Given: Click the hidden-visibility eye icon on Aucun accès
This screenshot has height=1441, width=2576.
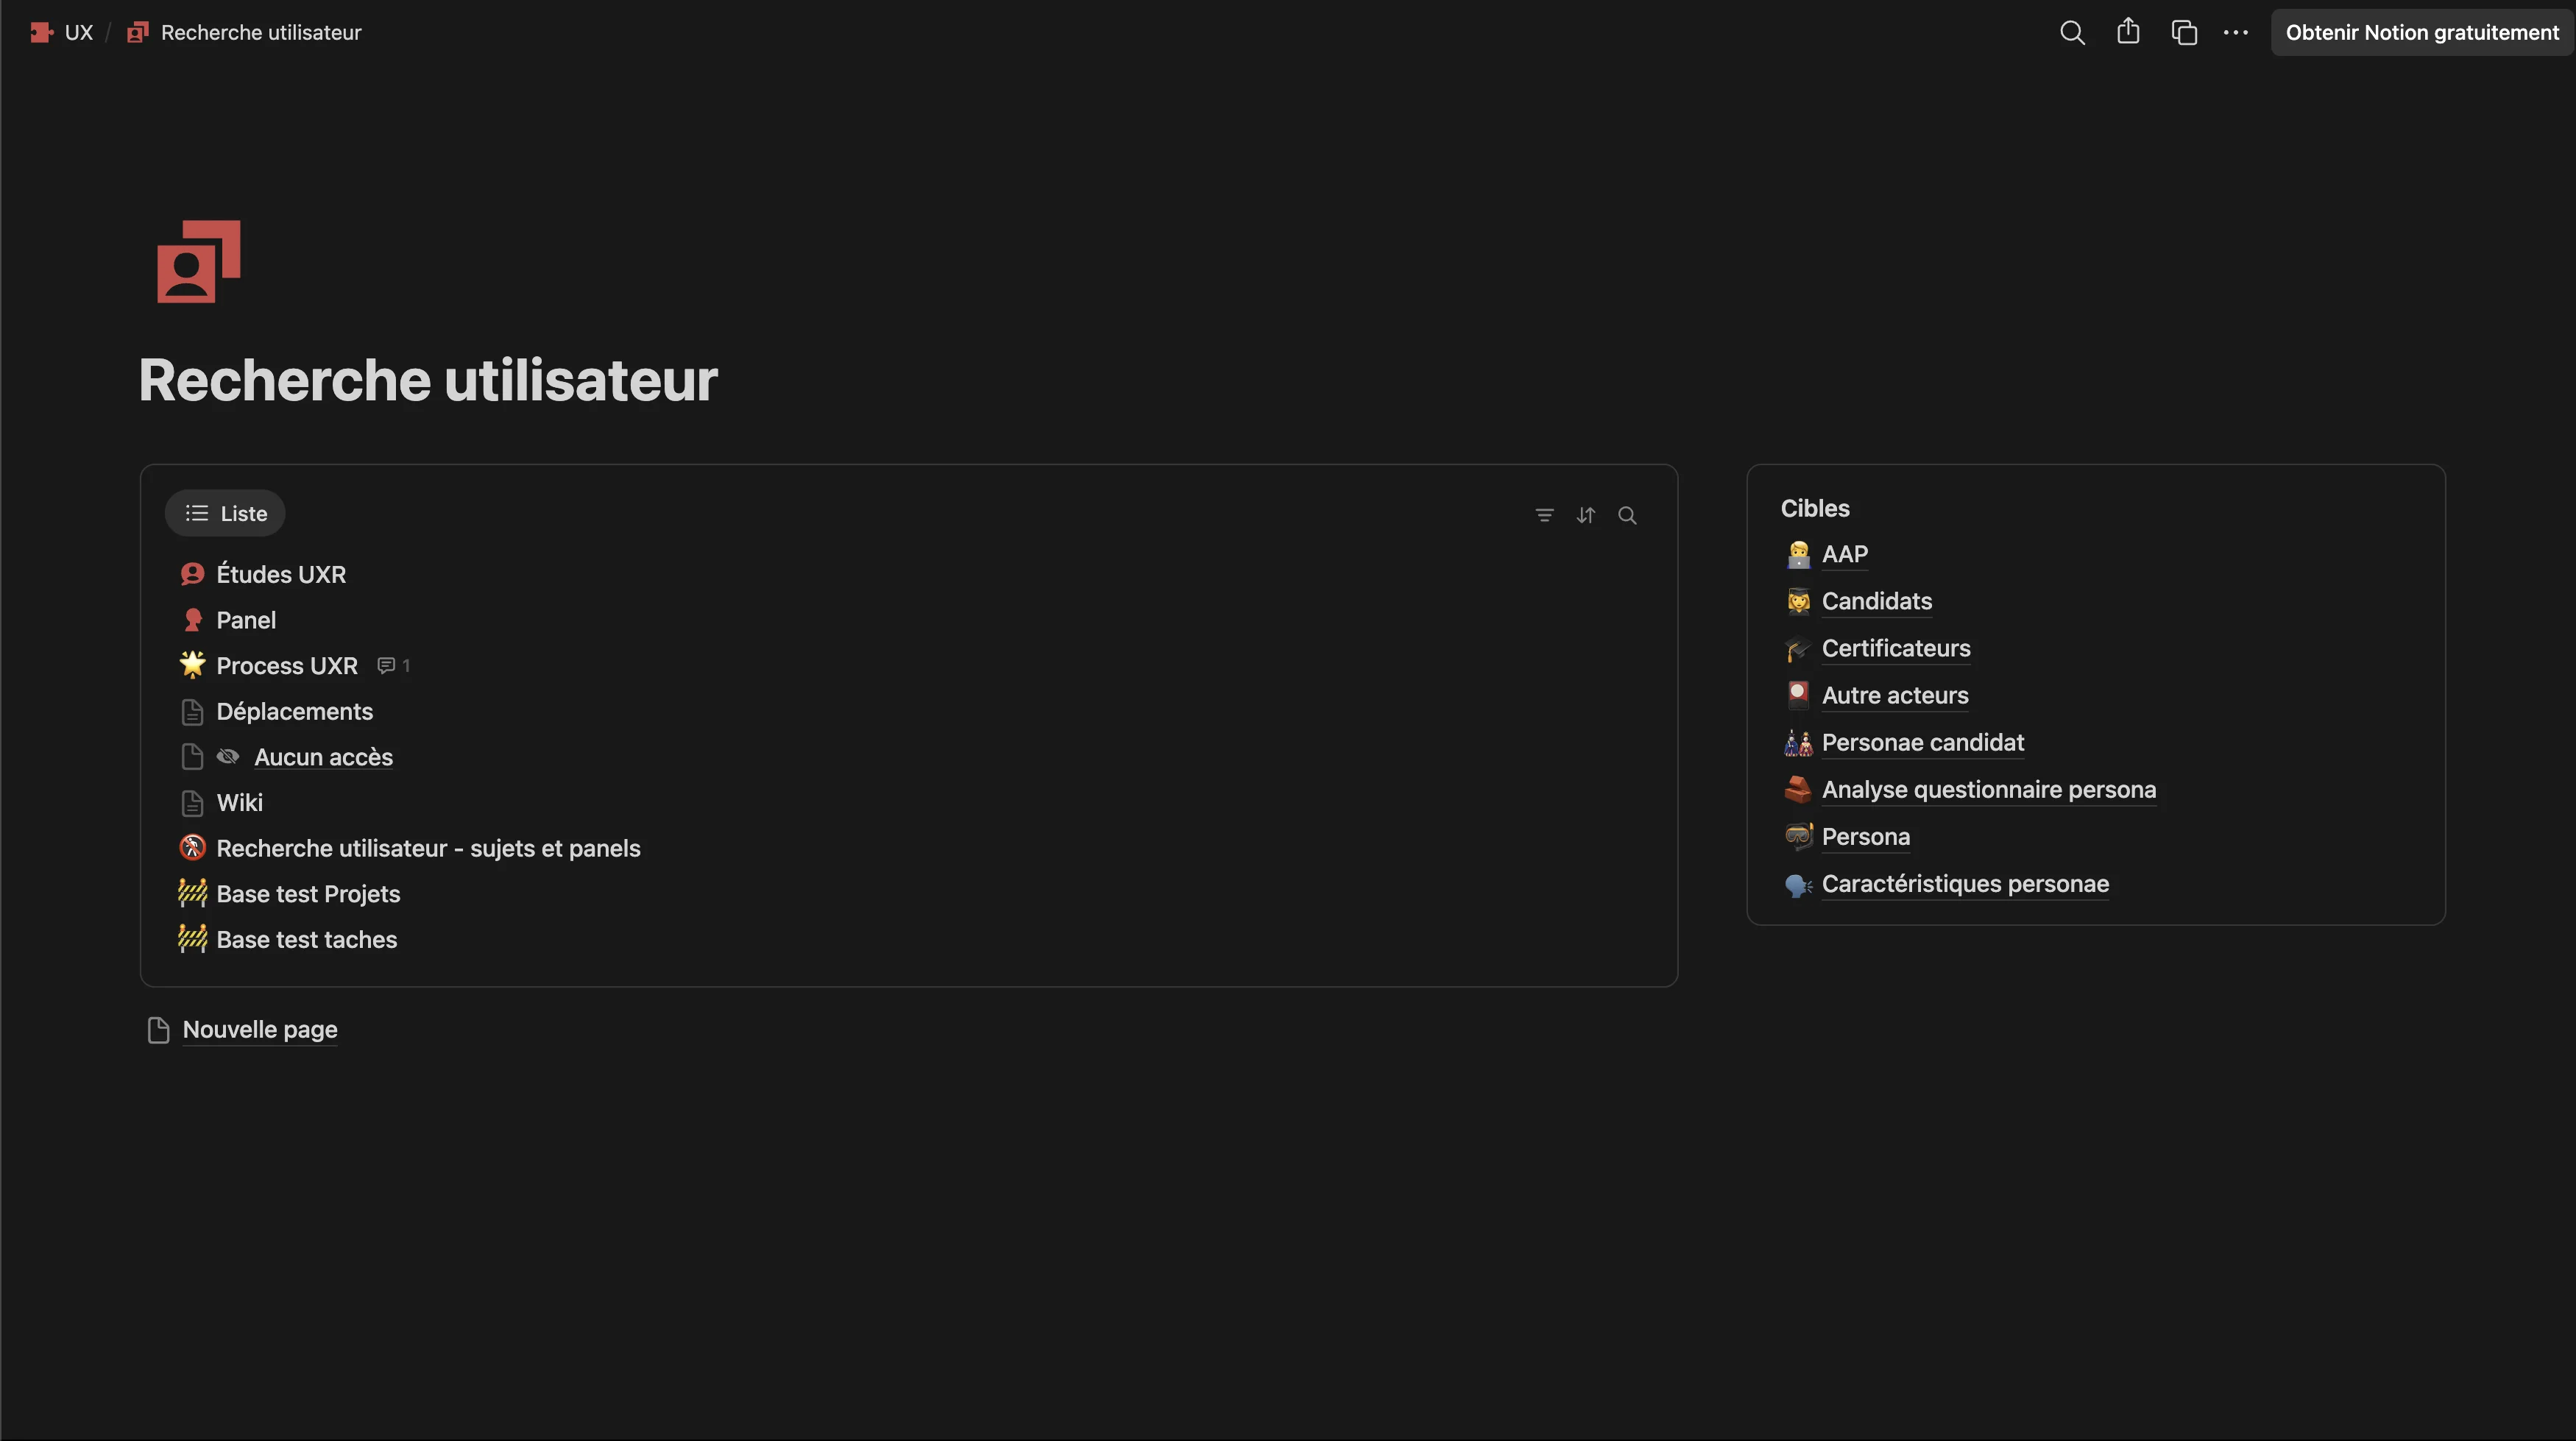Looking at the screenshot, I should 228,756.
